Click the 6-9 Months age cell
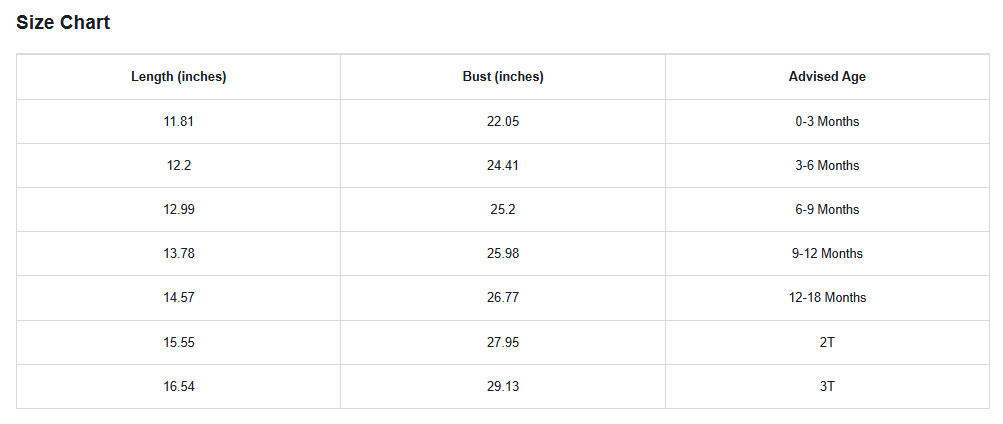The width and height of the screenshot is (1003, 424). click(827, 210)
